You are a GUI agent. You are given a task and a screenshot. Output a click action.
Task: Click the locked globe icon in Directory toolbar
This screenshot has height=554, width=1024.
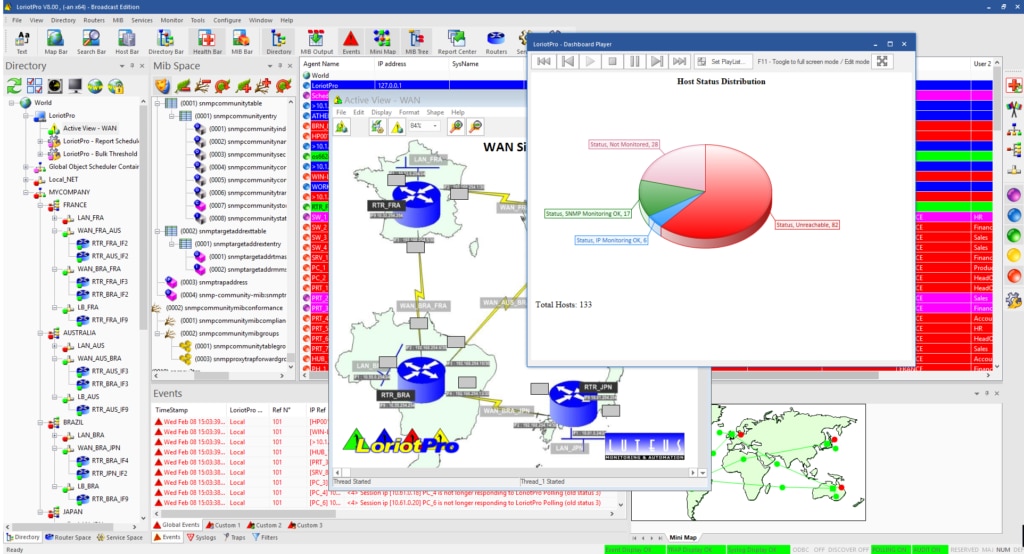(116, 86)
